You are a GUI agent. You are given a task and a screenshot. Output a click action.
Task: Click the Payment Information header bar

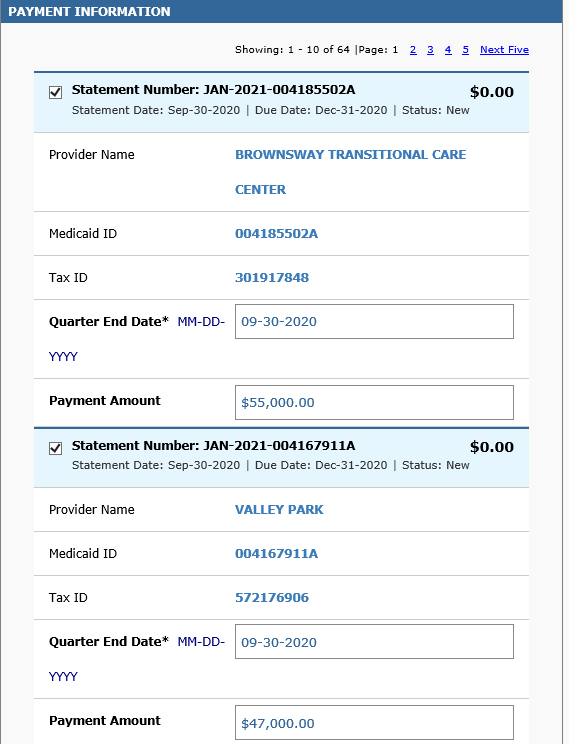[281, 11]
